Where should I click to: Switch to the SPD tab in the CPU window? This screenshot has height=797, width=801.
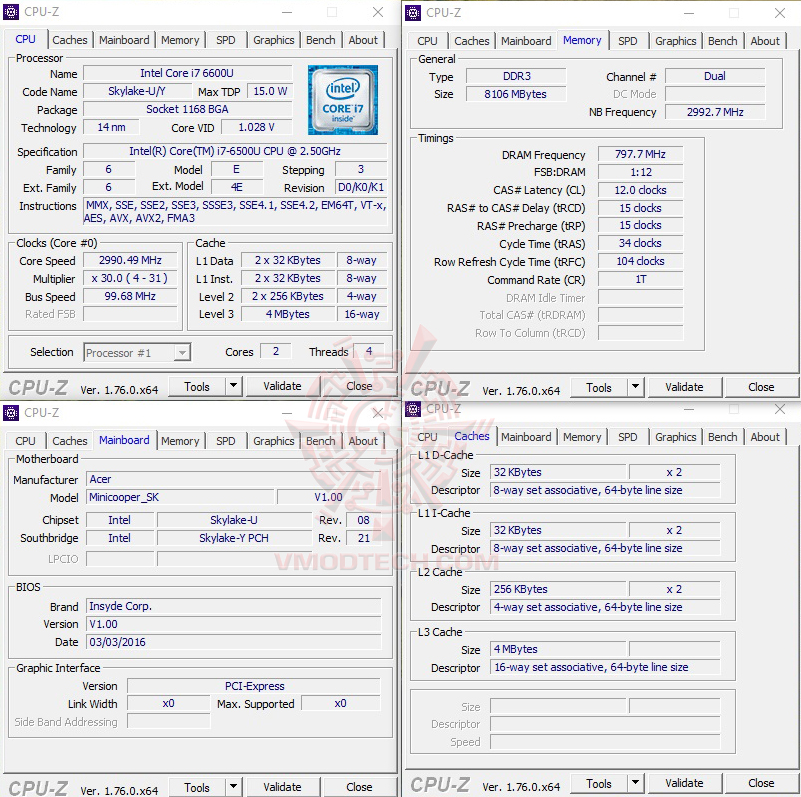point(226,40)
